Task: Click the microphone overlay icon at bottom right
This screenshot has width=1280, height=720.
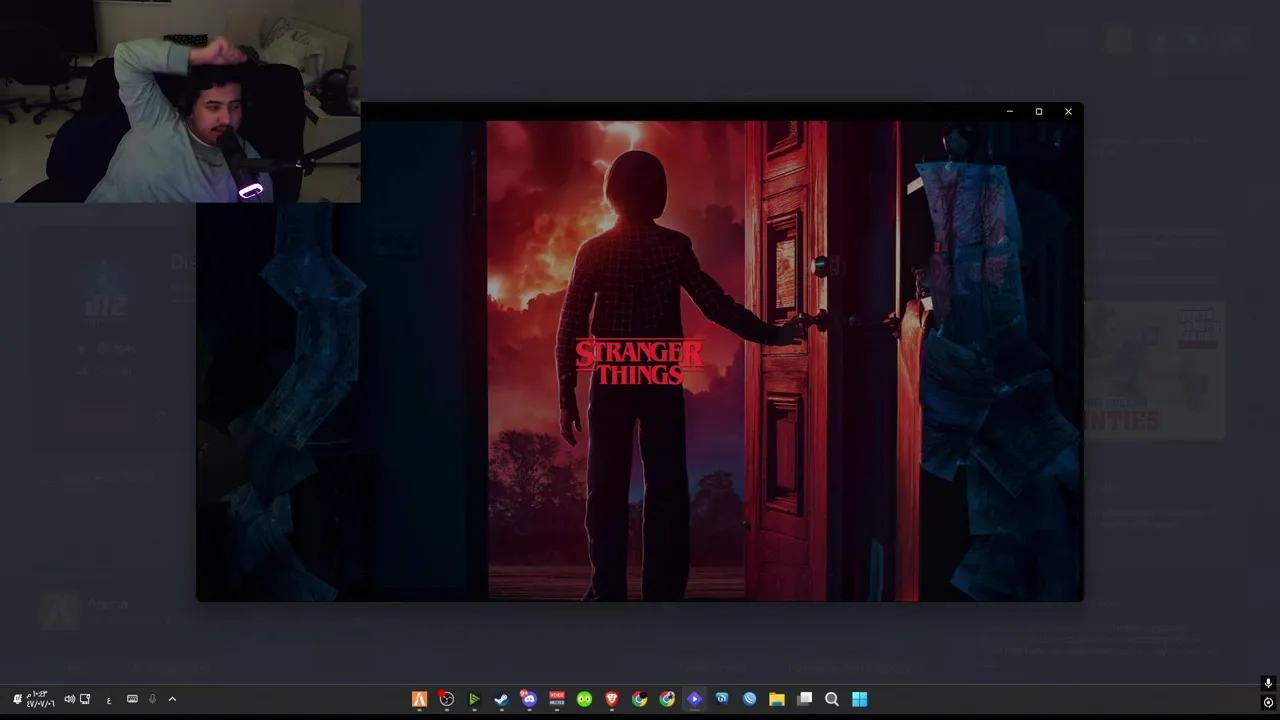Action: pyautogui.click(x=1268, y=684)
